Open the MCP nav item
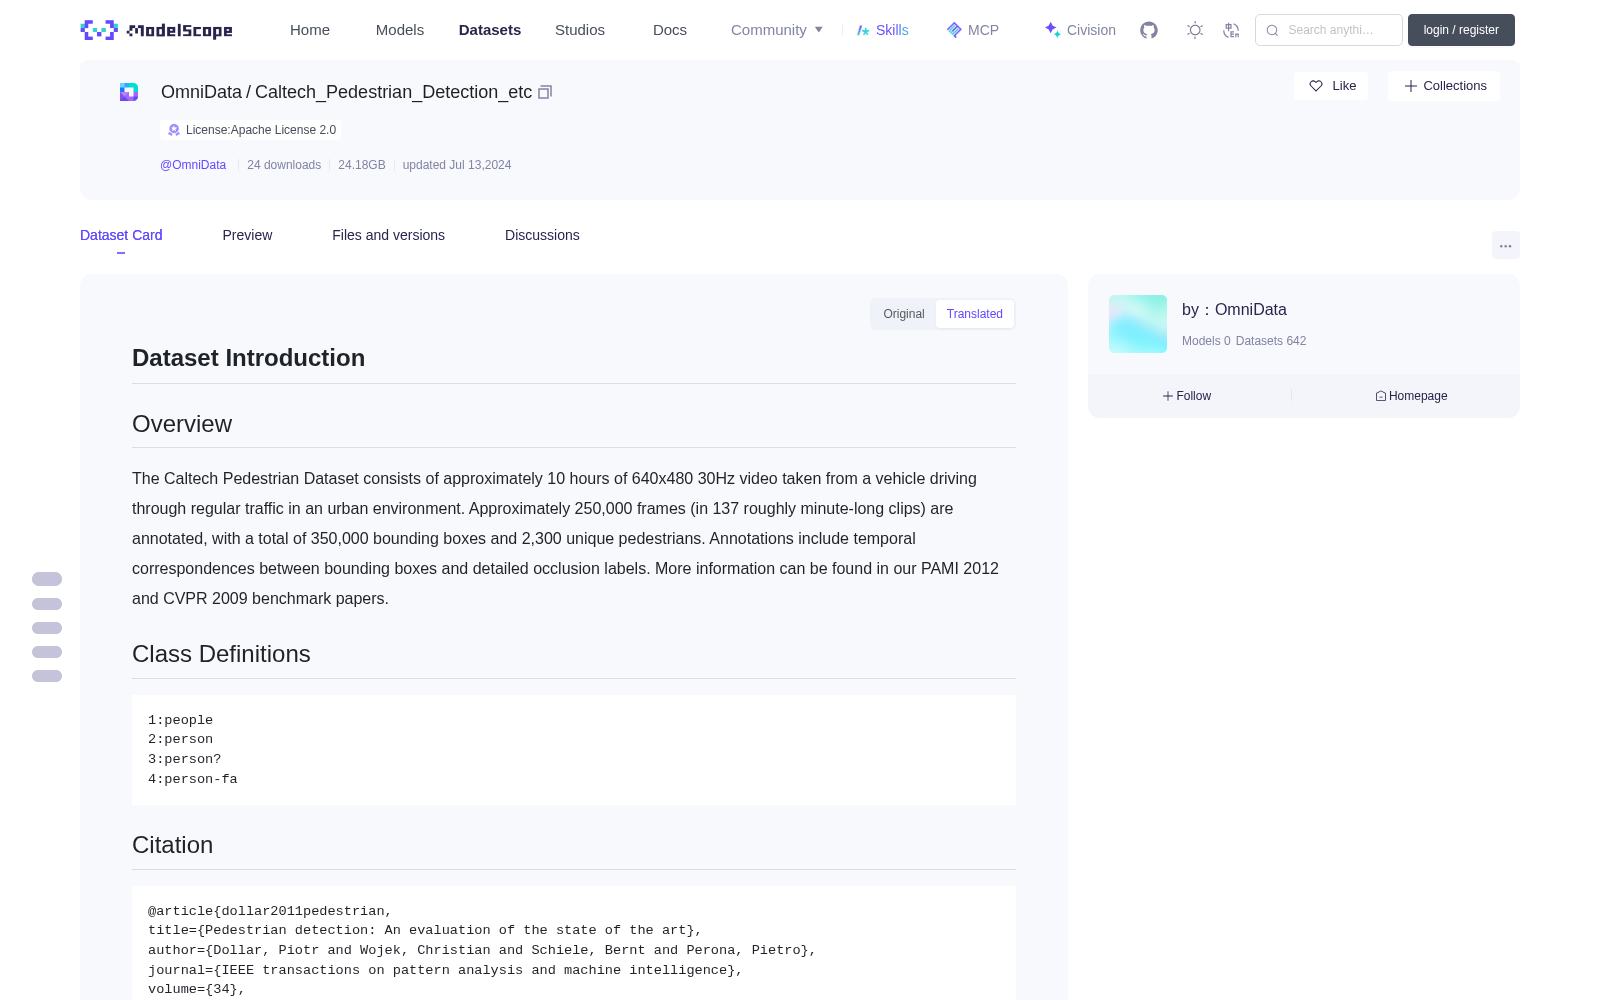The image size is (1600, 1000). (972, 30)
